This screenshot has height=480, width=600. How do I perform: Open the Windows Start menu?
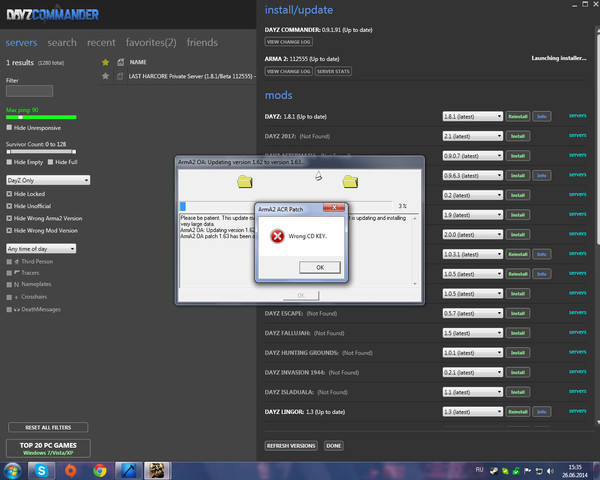coord(12,470)
